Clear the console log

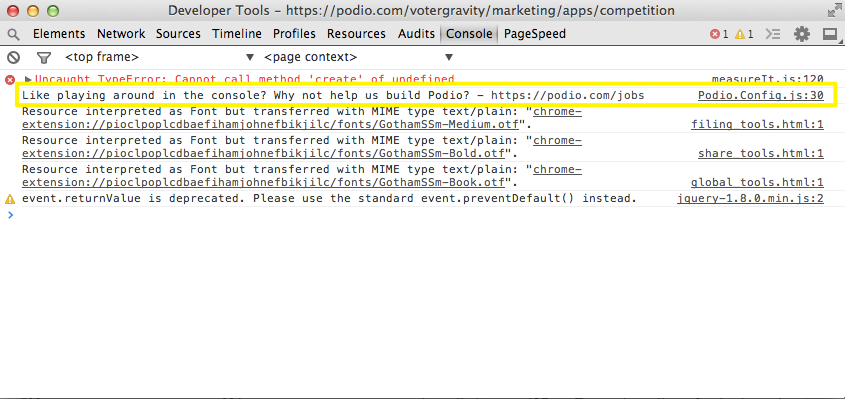13,57
